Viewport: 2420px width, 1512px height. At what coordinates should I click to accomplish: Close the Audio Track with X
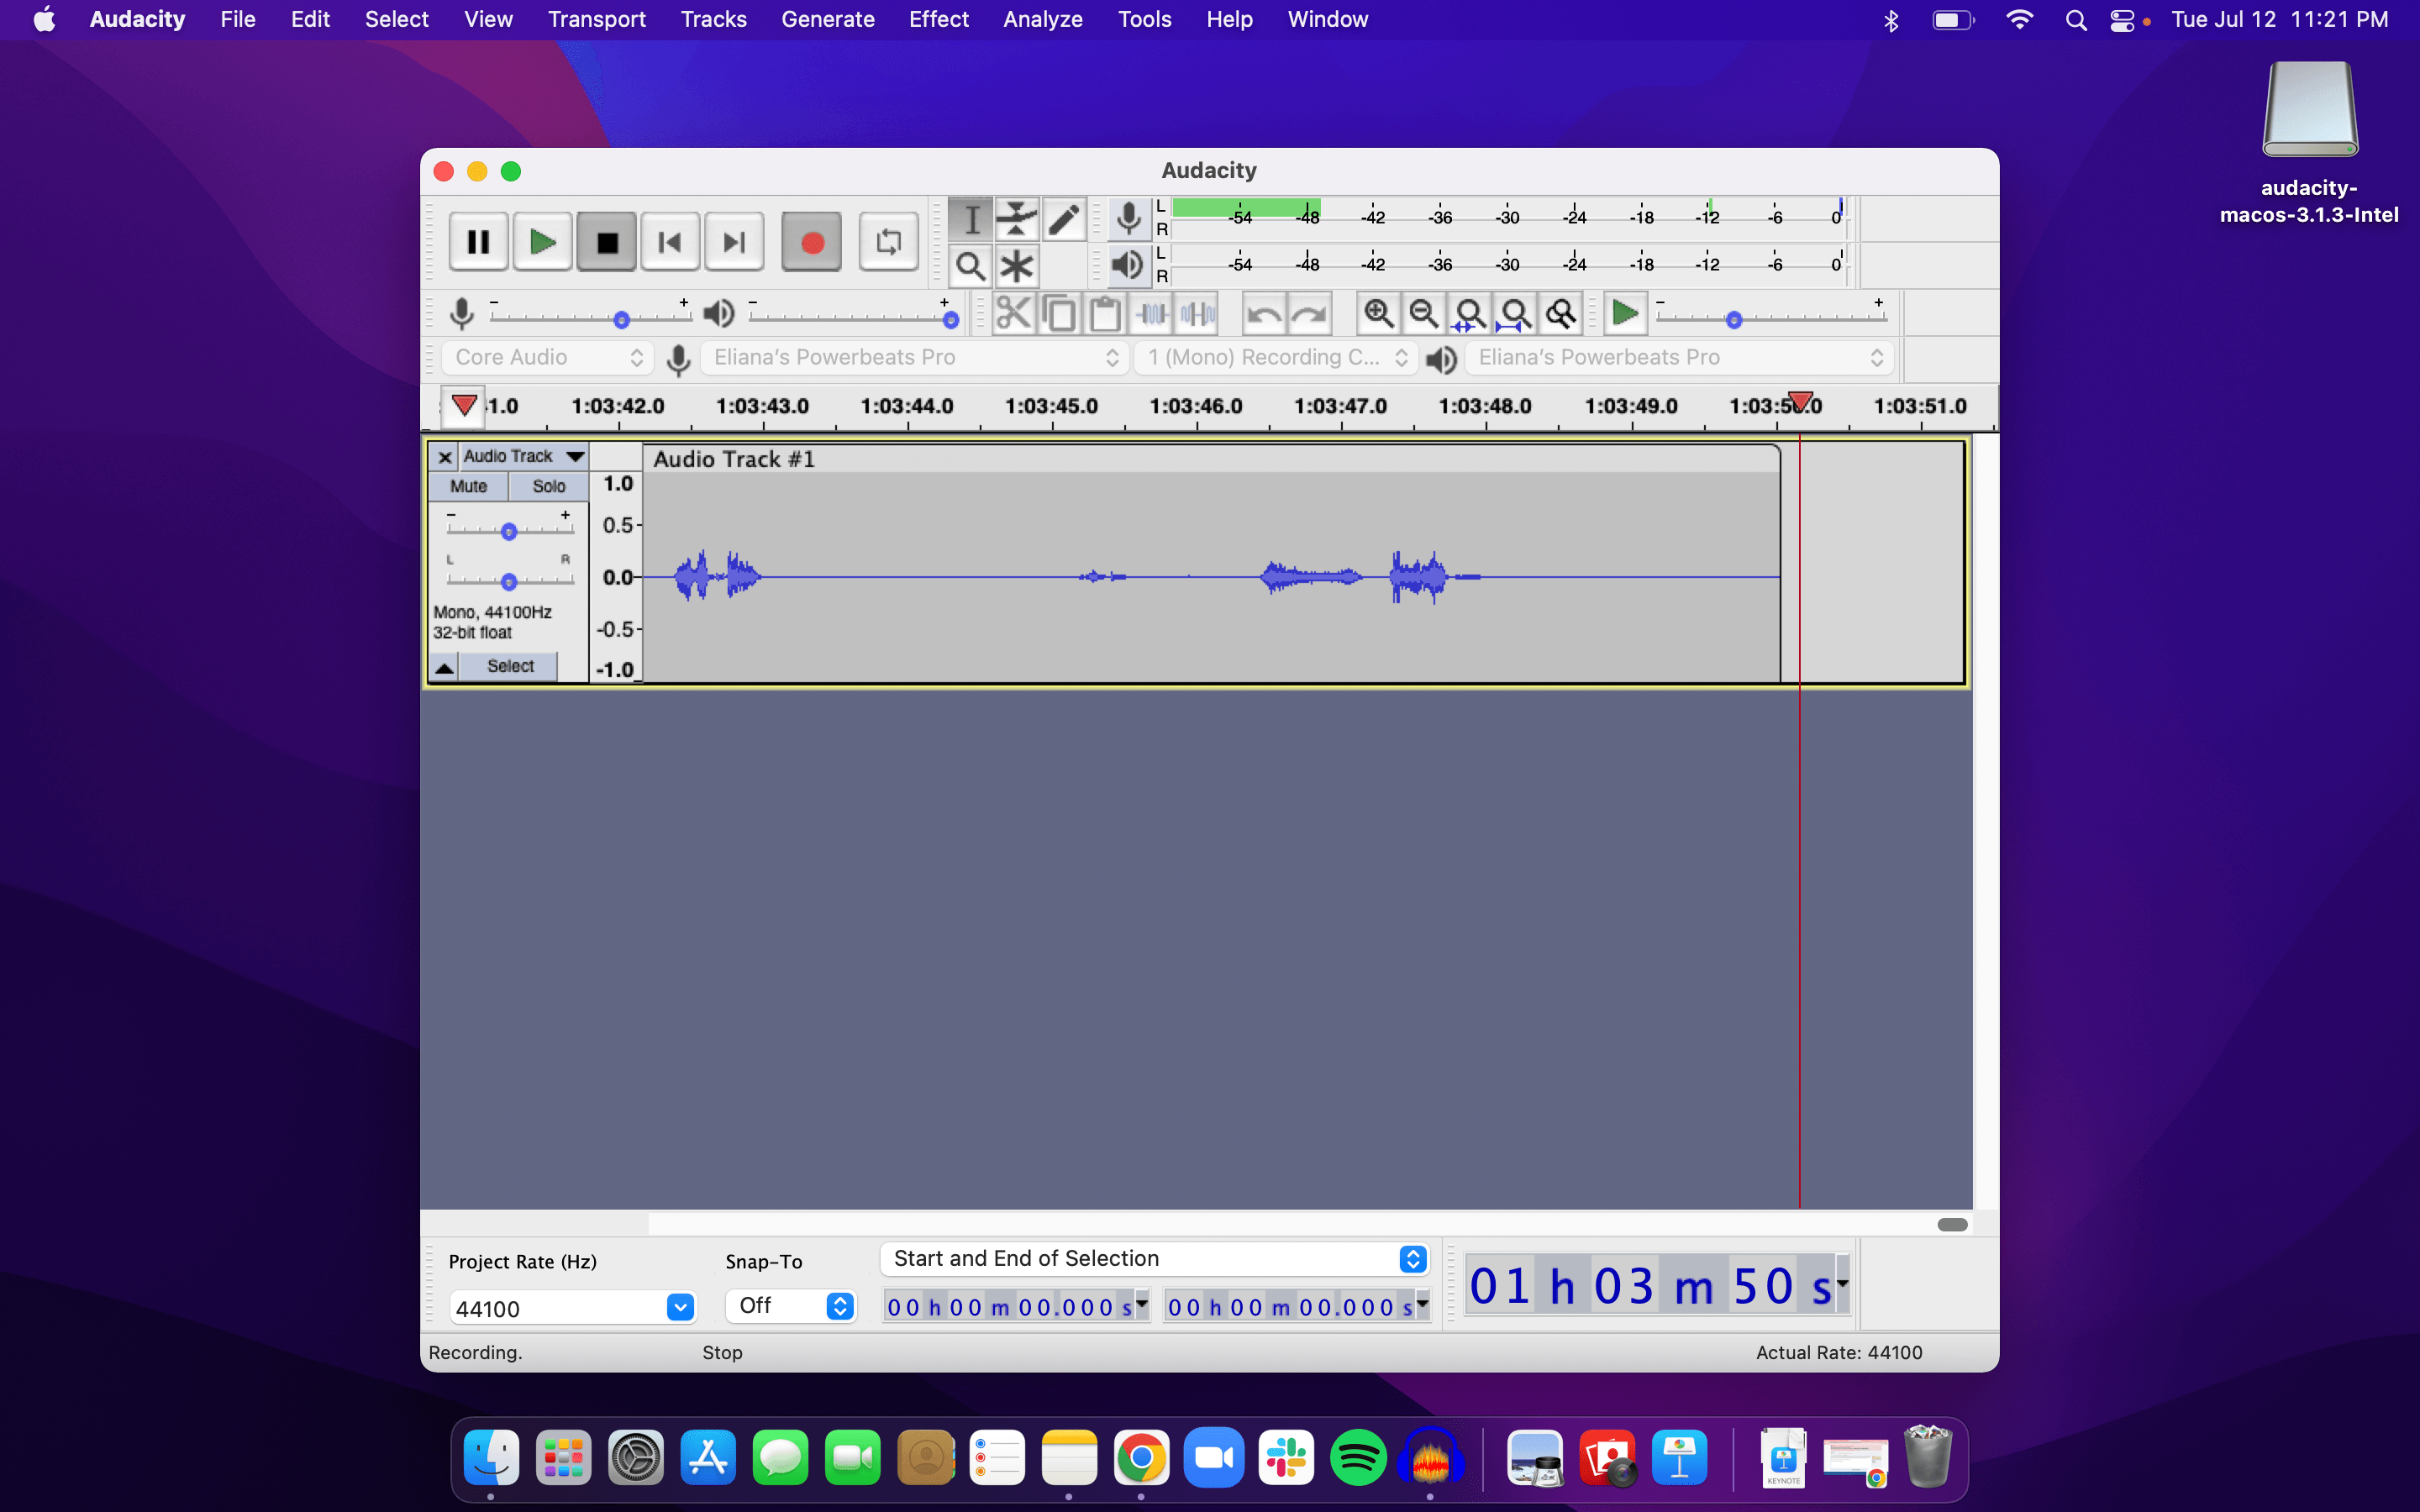(445, 457)
